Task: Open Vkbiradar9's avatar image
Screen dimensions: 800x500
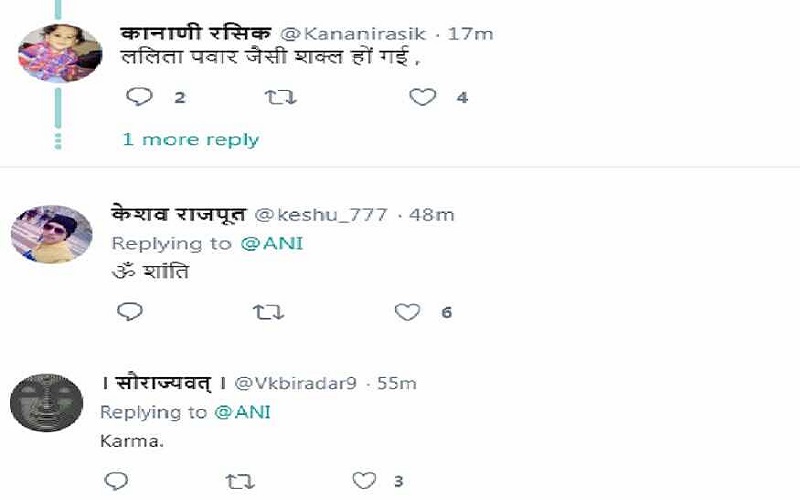Action: (48, 401)
